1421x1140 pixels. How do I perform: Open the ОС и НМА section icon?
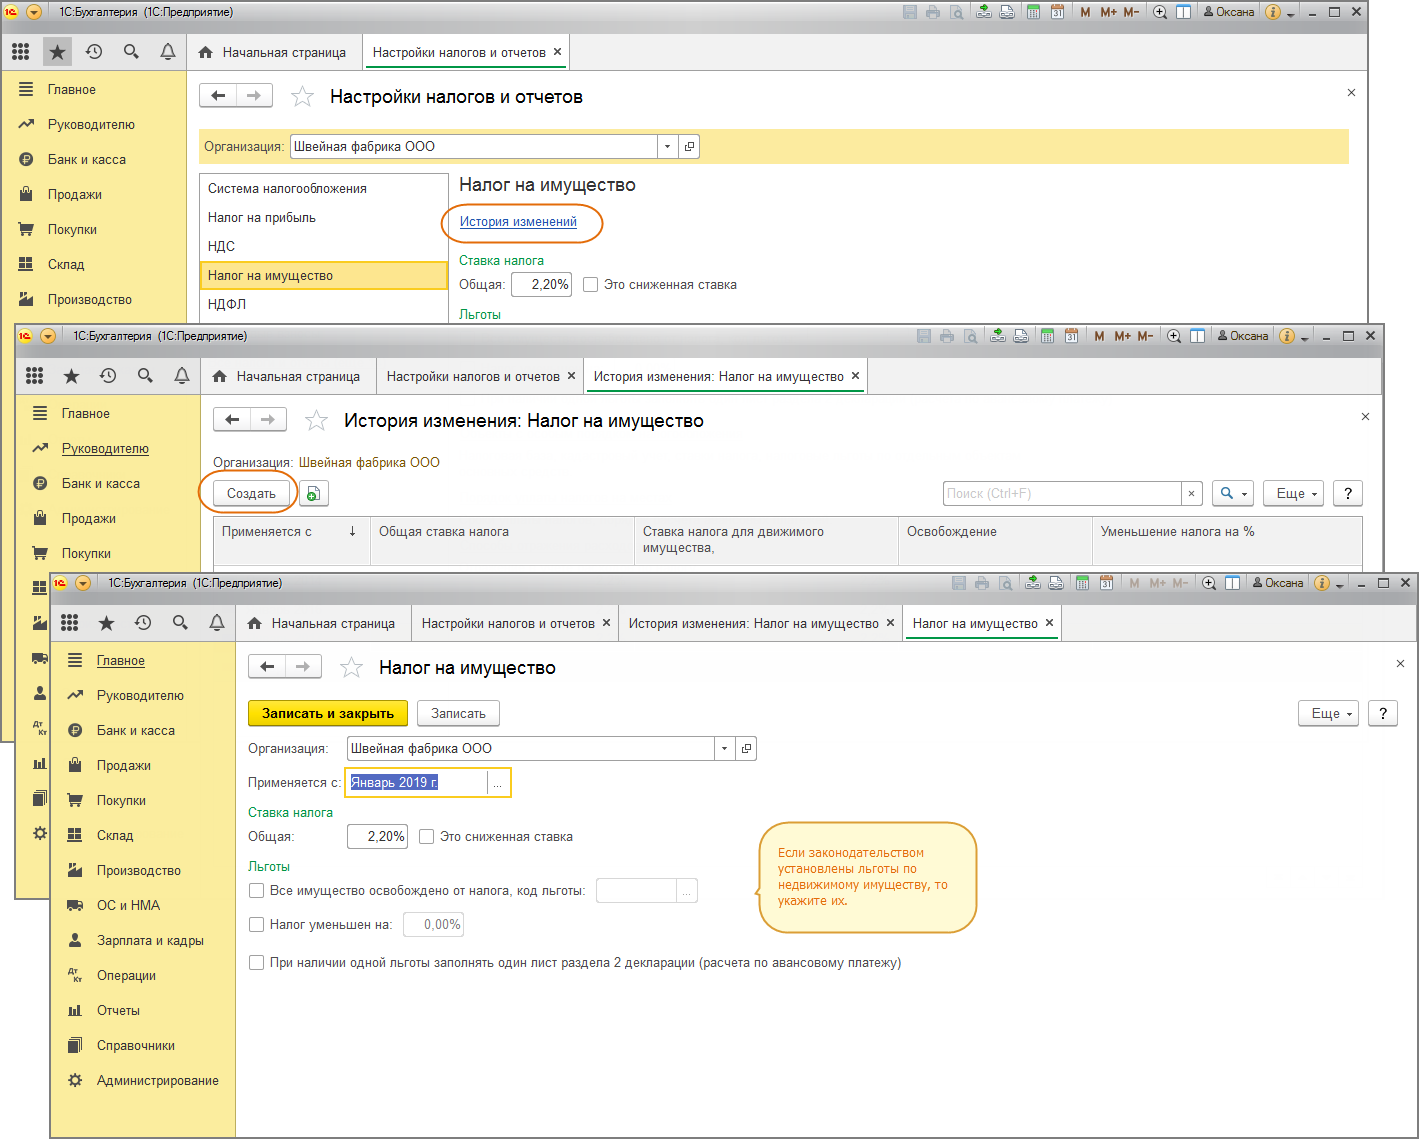coord(75,906)
